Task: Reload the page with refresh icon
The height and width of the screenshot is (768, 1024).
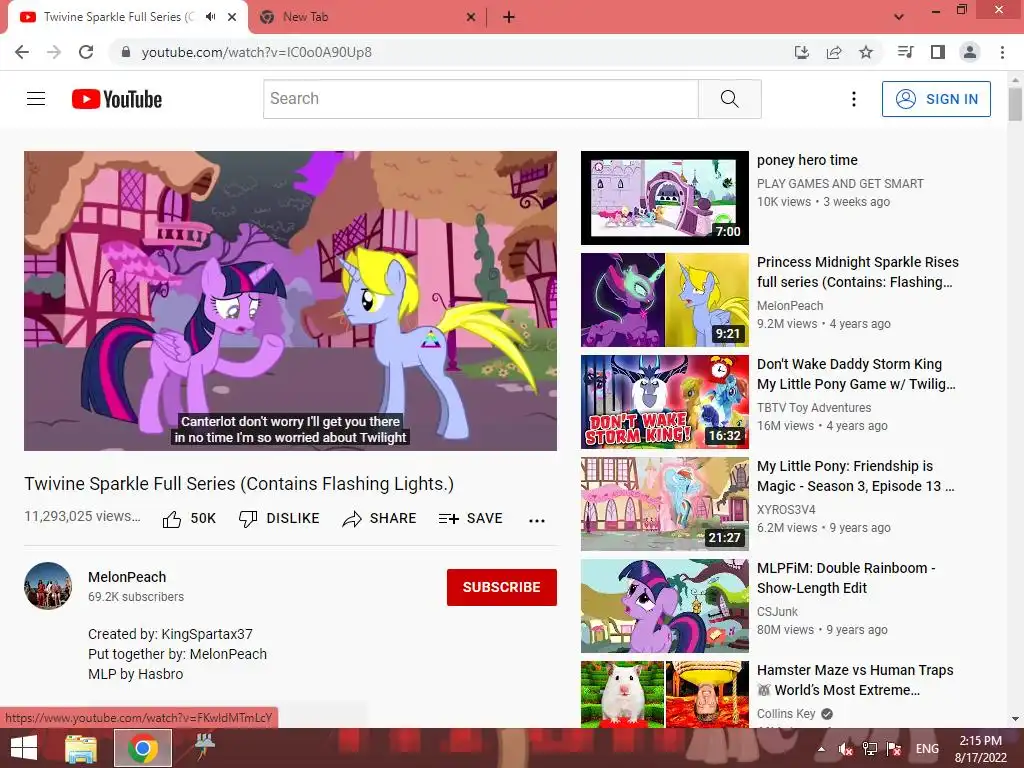Action: click(x=86, y=52)
